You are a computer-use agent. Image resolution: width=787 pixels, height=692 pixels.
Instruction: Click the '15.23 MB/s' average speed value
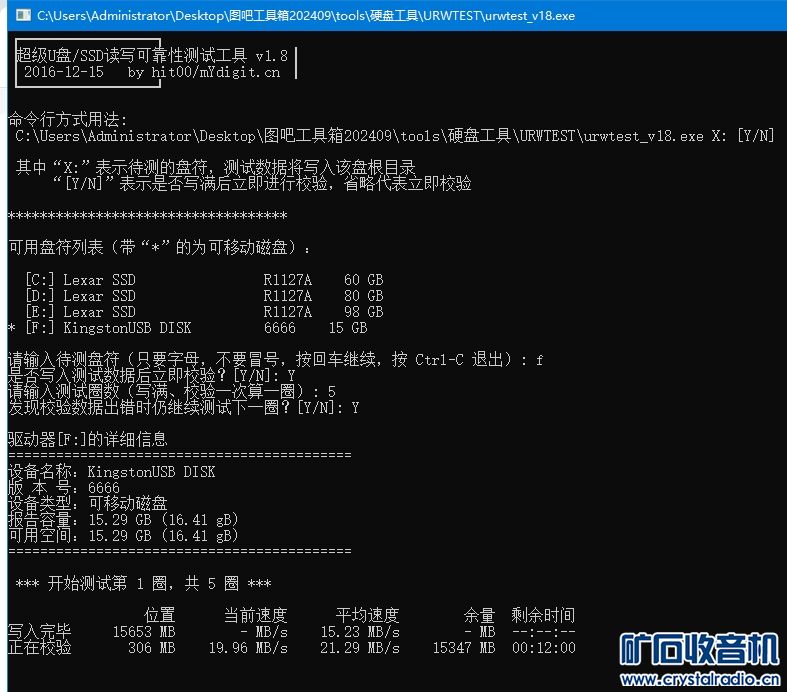point(360,632)
